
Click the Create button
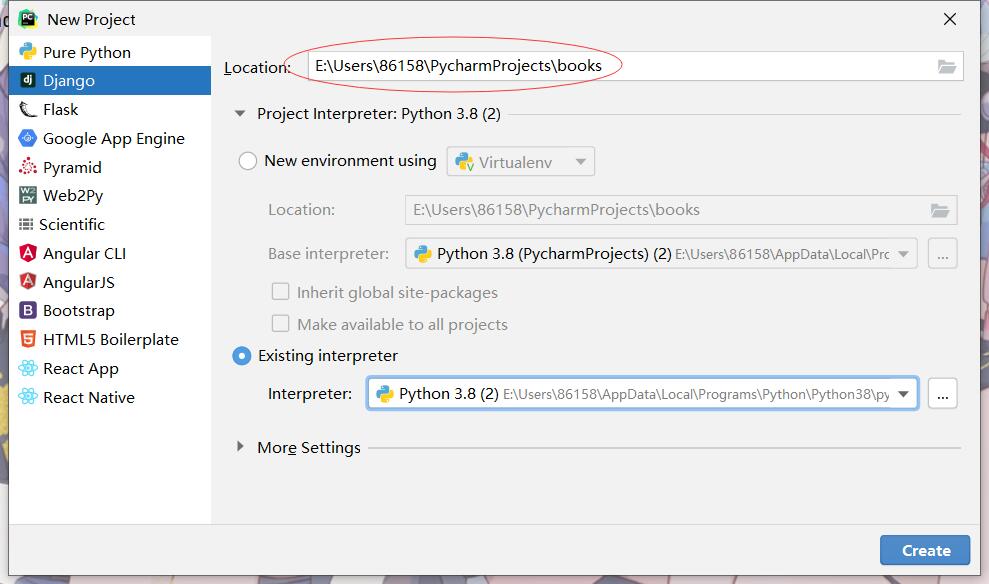point(925,550)
